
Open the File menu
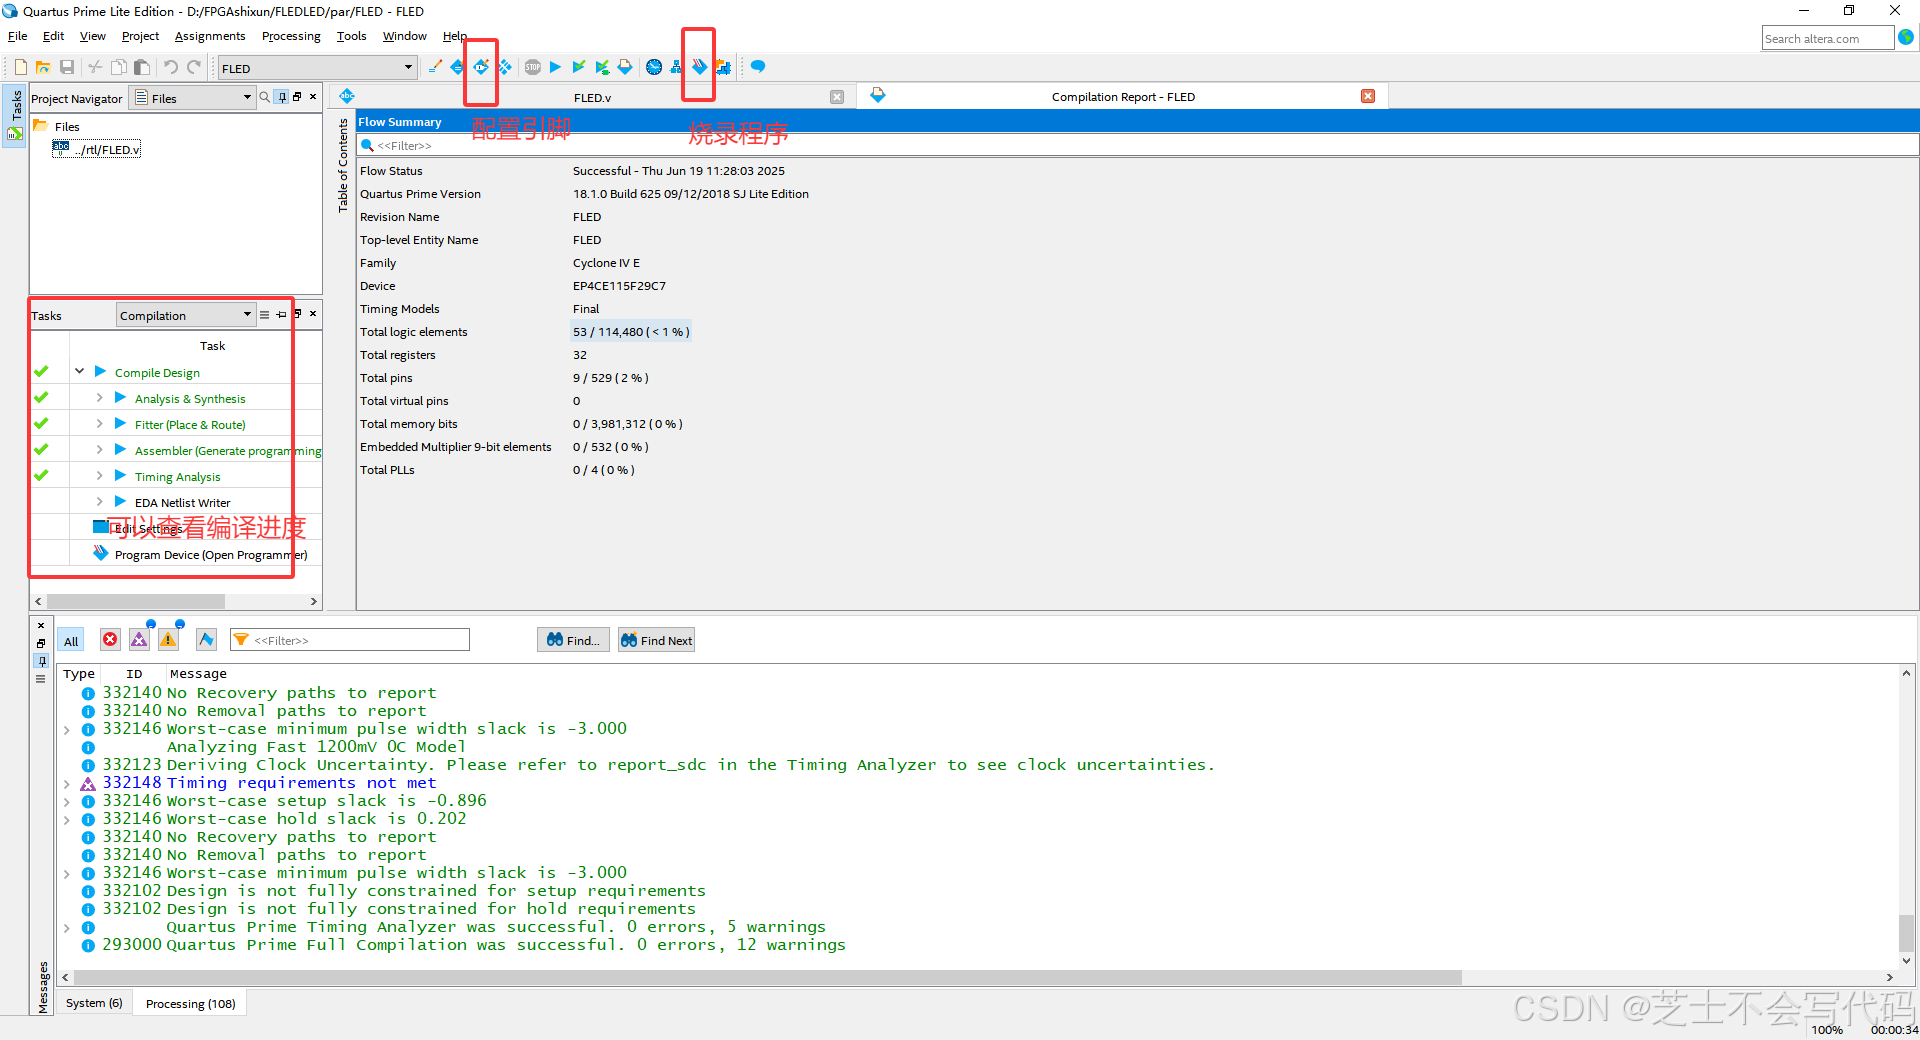[18, 36]
